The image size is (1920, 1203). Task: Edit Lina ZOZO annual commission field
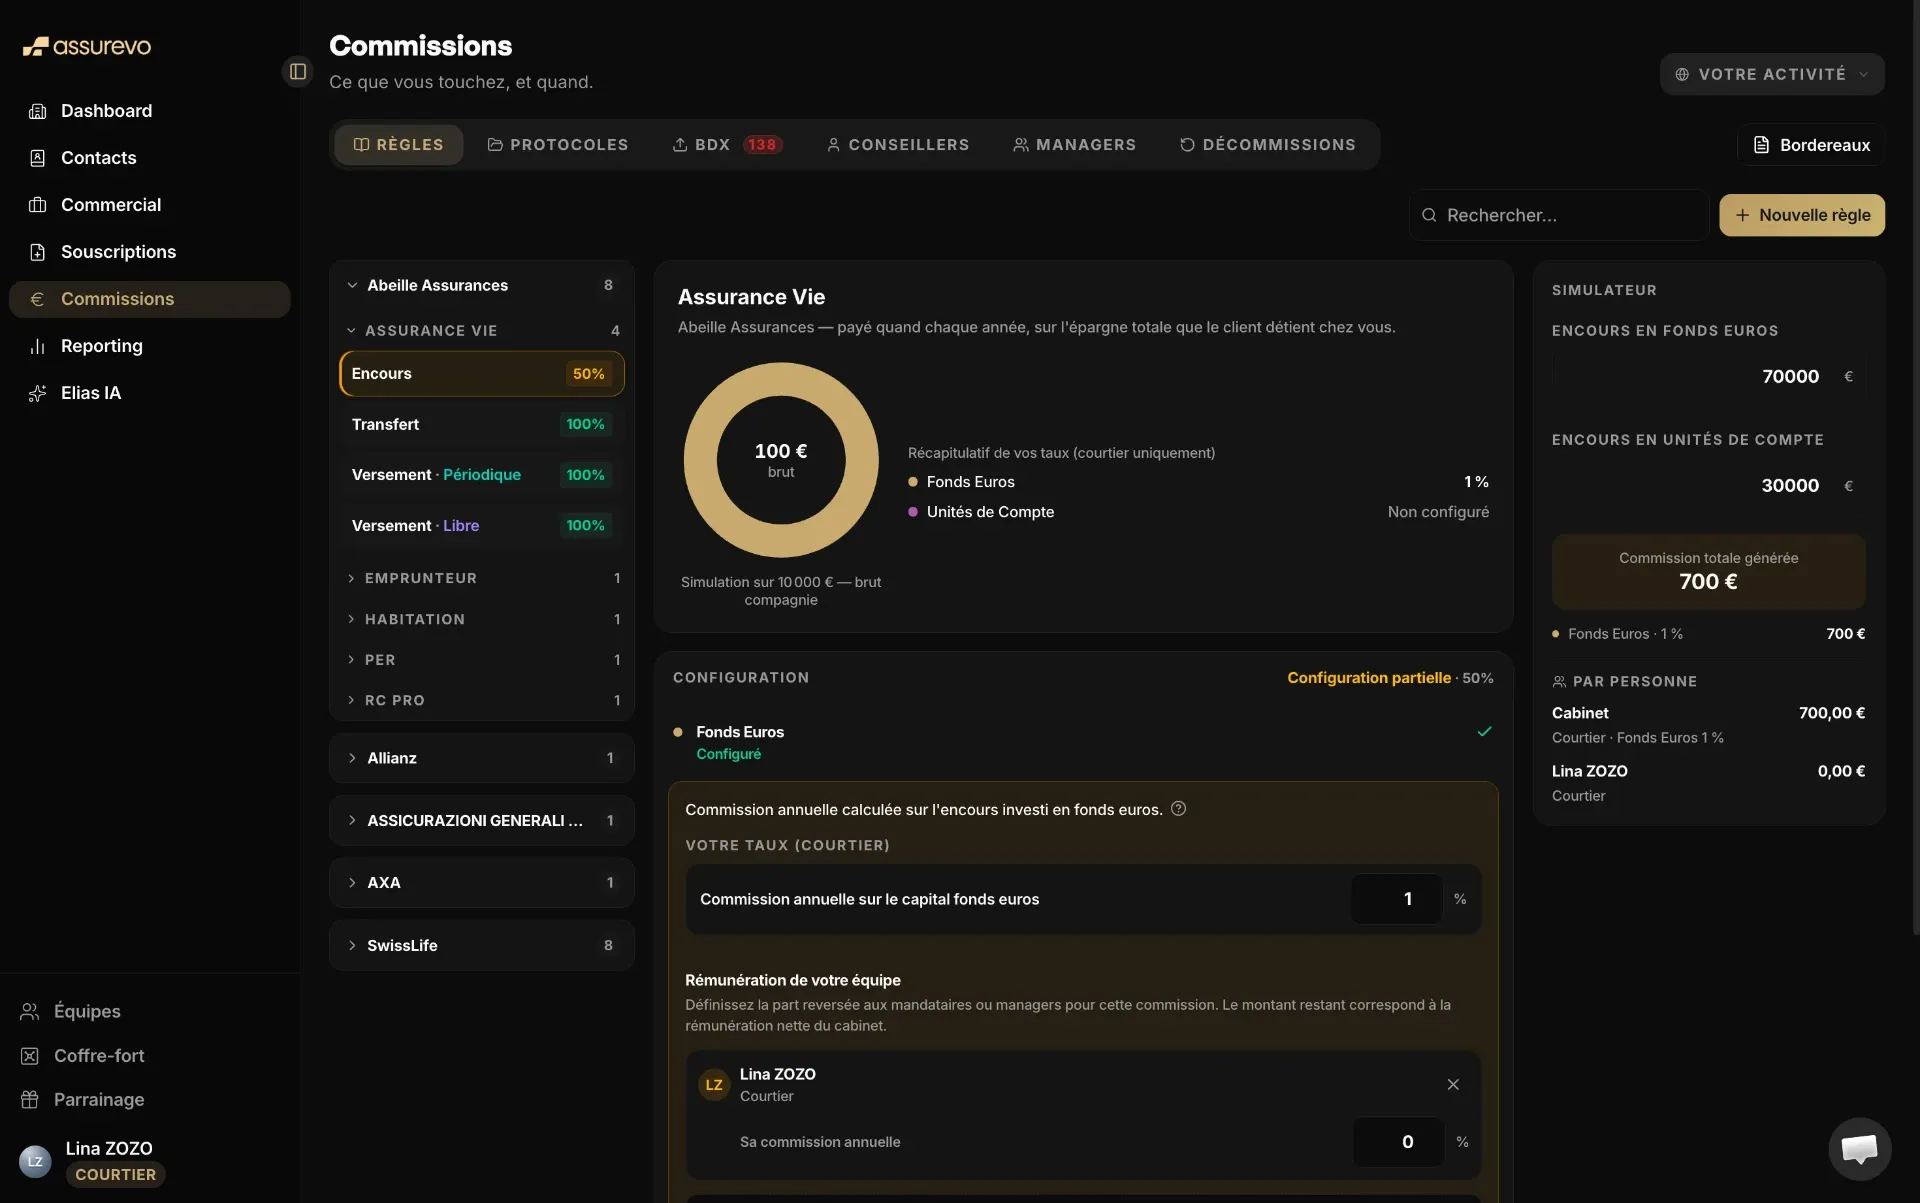[1399, 1142]
